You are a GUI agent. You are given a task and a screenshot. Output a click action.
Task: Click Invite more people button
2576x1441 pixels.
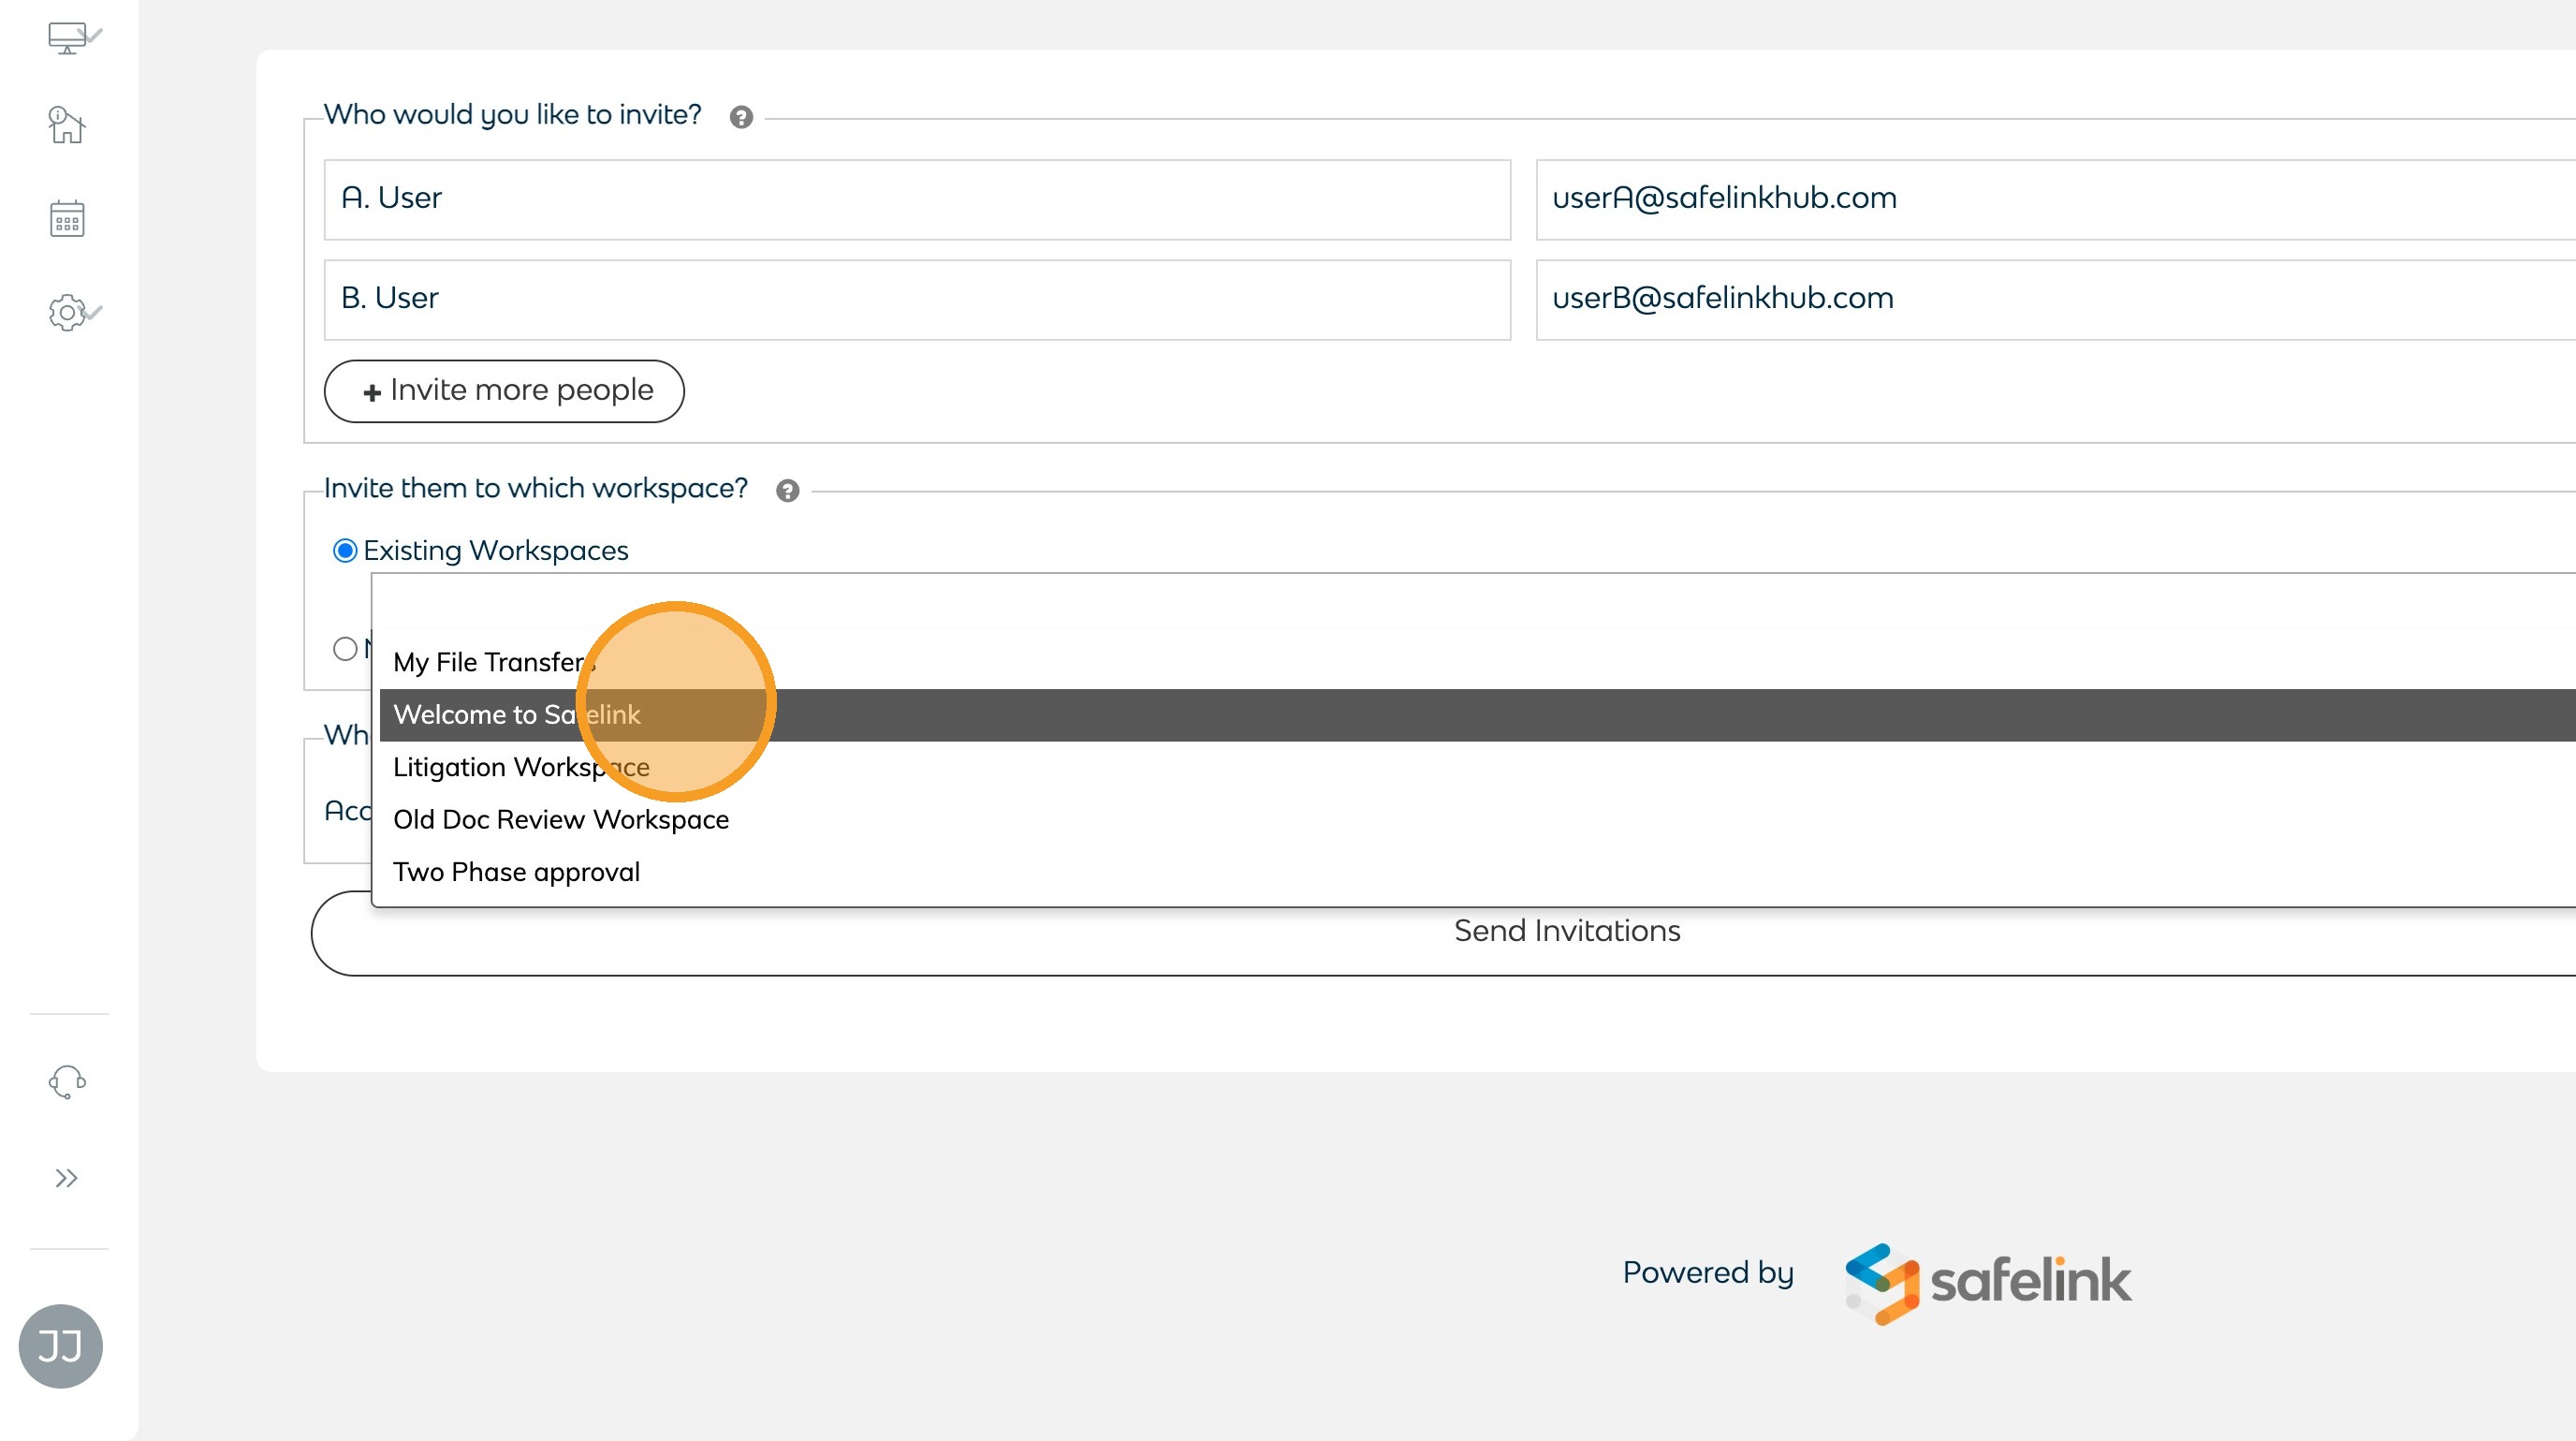coord(504,391)
